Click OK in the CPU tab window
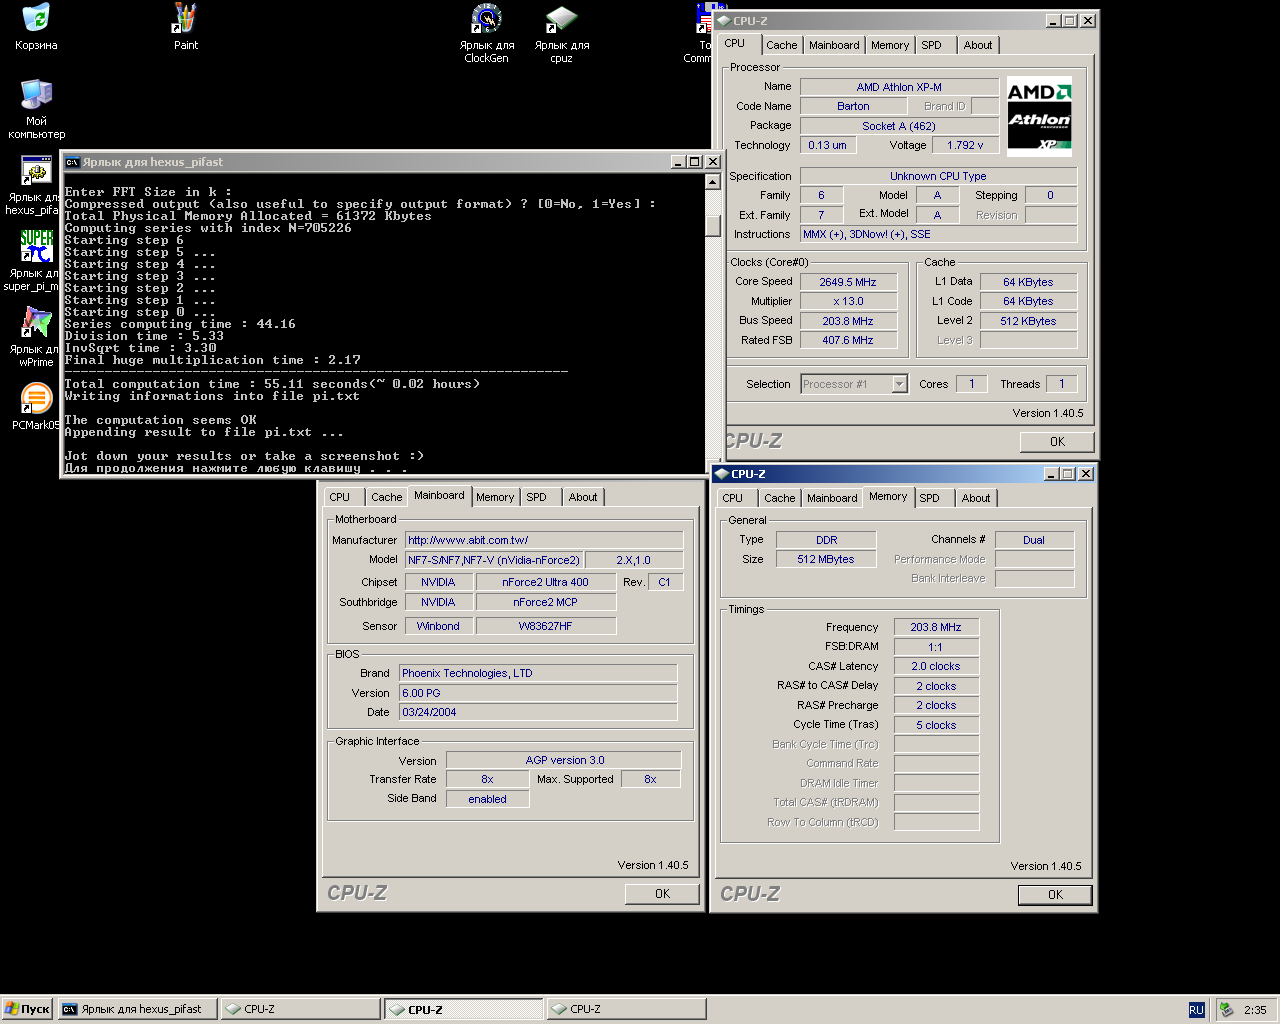 pyautogui.click(x=1057, y=442)
